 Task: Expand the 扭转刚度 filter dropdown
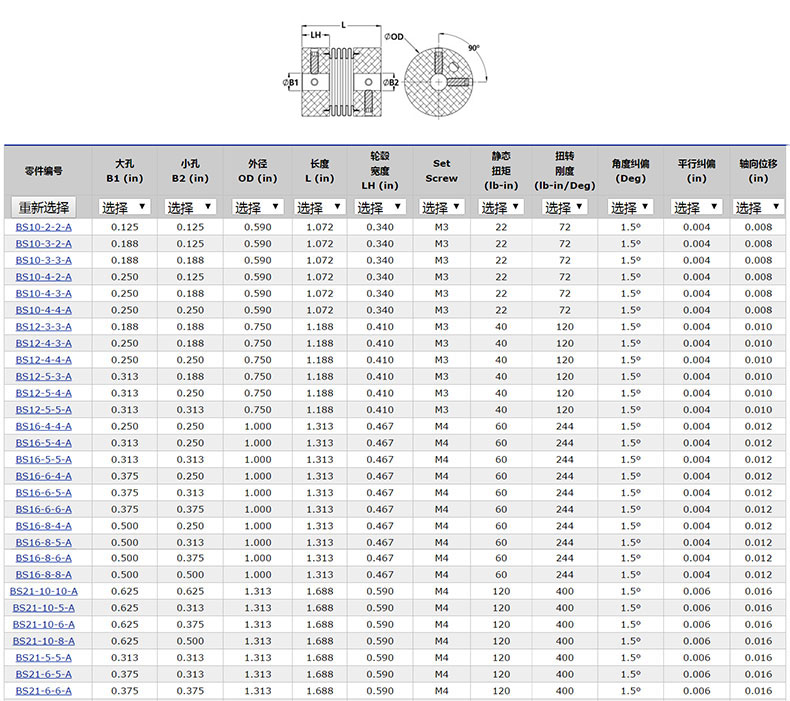coord(565,207)
